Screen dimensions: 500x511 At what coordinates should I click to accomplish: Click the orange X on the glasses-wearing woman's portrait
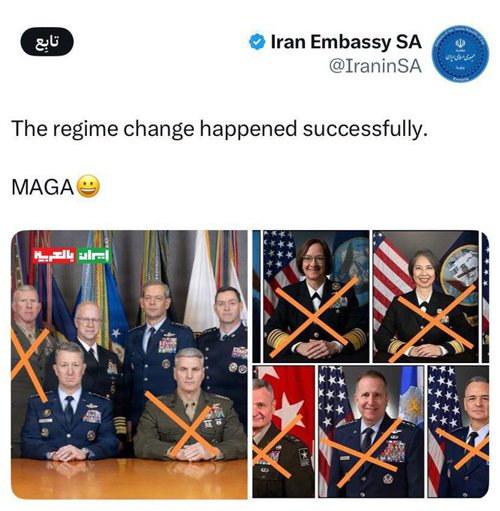tap(313, 317)
